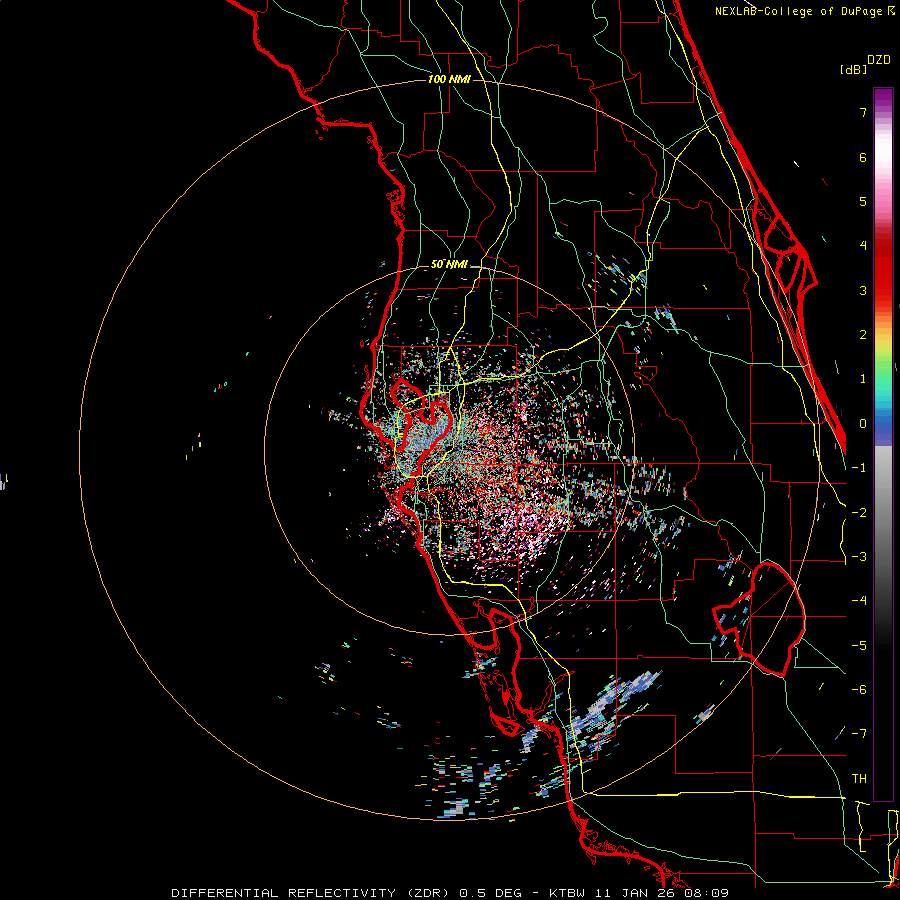The width and height of the screenshot is (900, 900).
Task: Pick the -5 tick label on scale
Action: [x=859, y=646]
